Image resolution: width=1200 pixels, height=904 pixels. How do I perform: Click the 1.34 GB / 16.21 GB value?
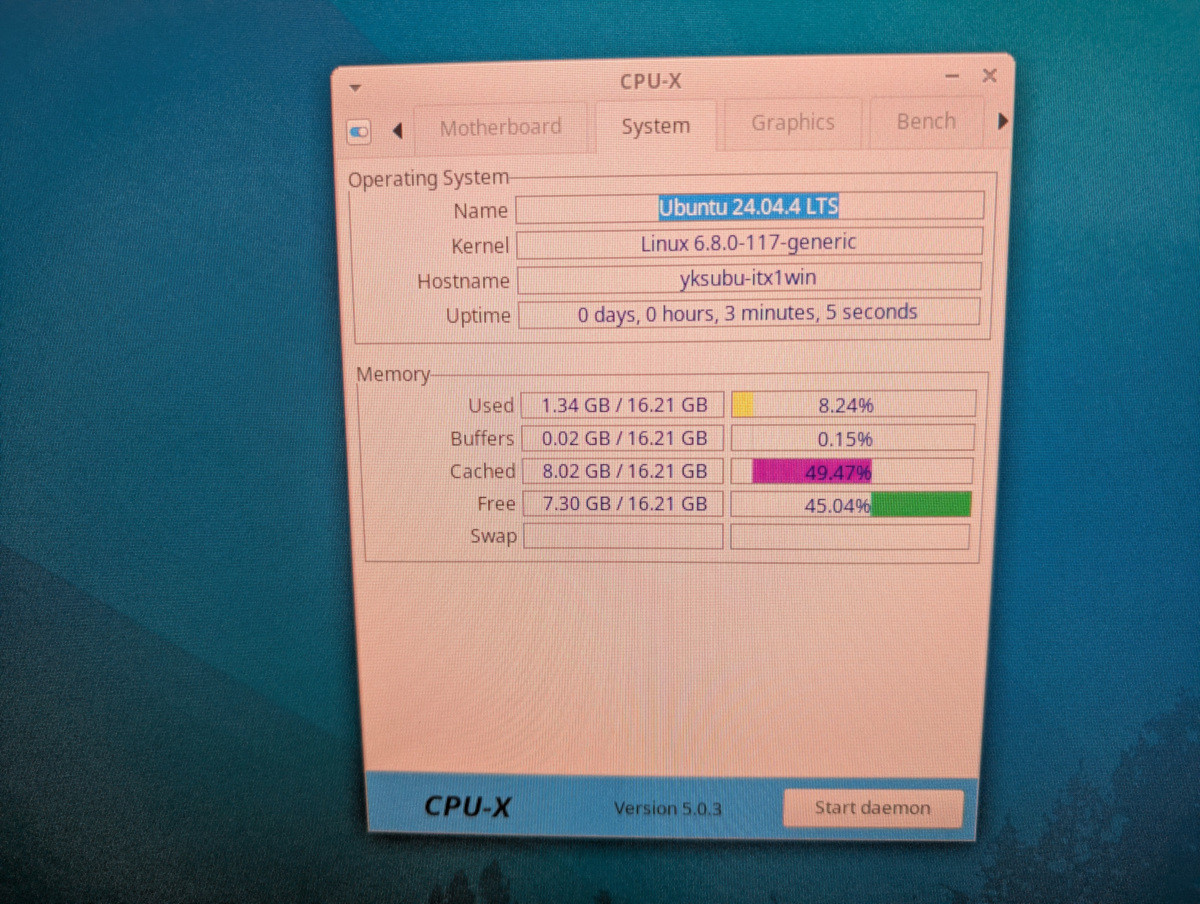click(623, 405)
